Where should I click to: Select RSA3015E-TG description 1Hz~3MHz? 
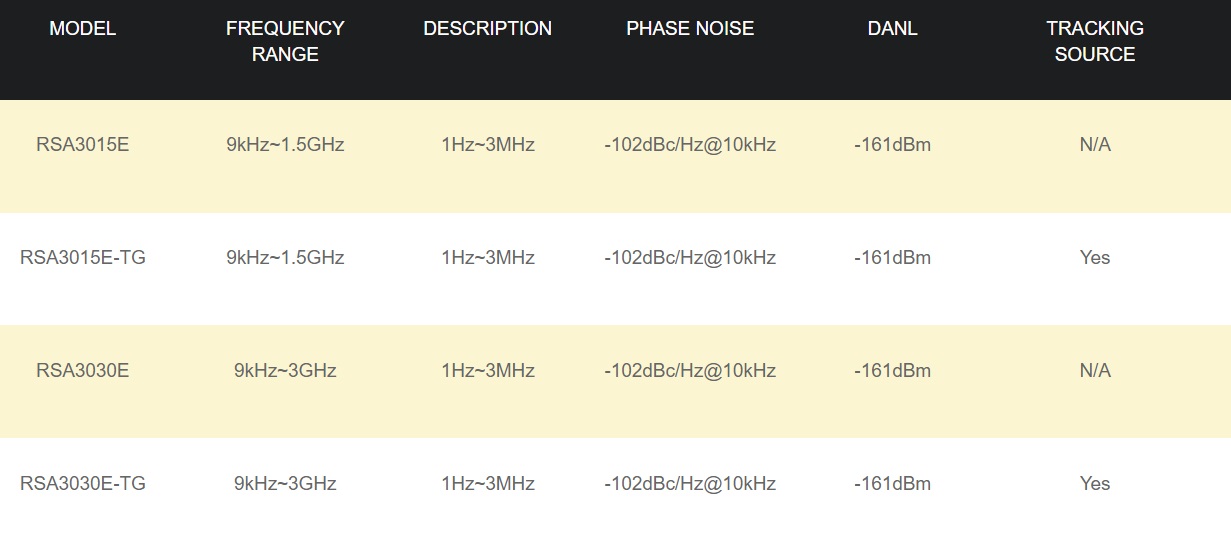tap(487, 258)
